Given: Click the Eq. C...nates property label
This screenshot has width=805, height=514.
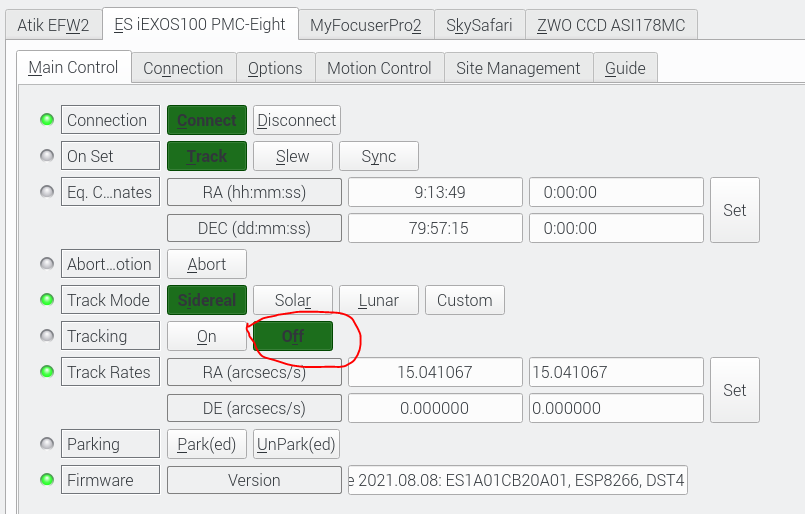Looking at the screenshot, I should [110, 192].
